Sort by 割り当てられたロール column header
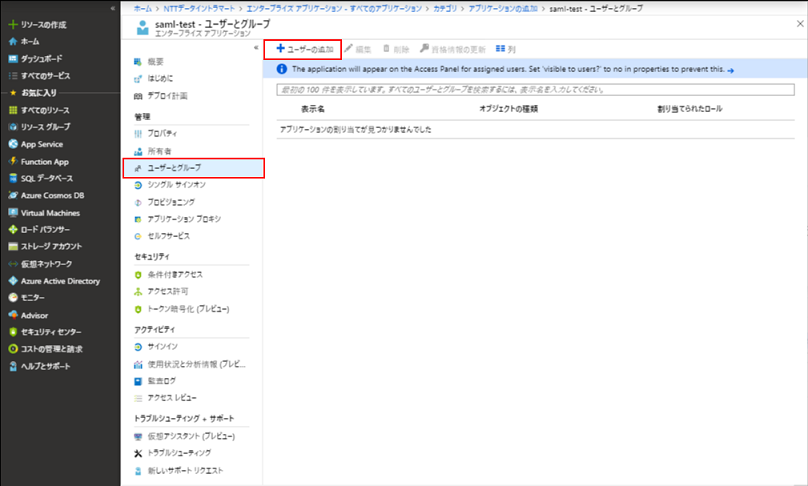 [x=689, y=109]
